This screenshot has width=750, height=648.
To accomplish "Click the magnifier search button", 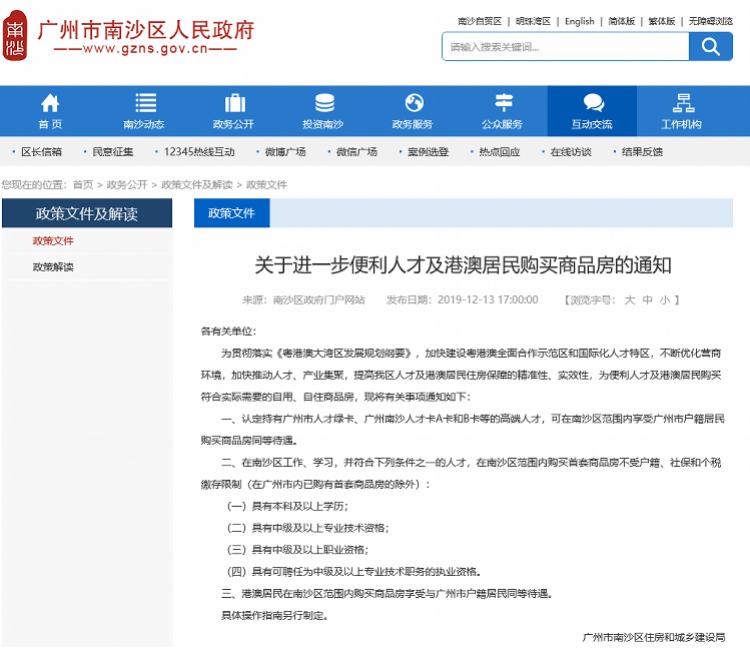I will pyautogui.click(x=710, y=46).
